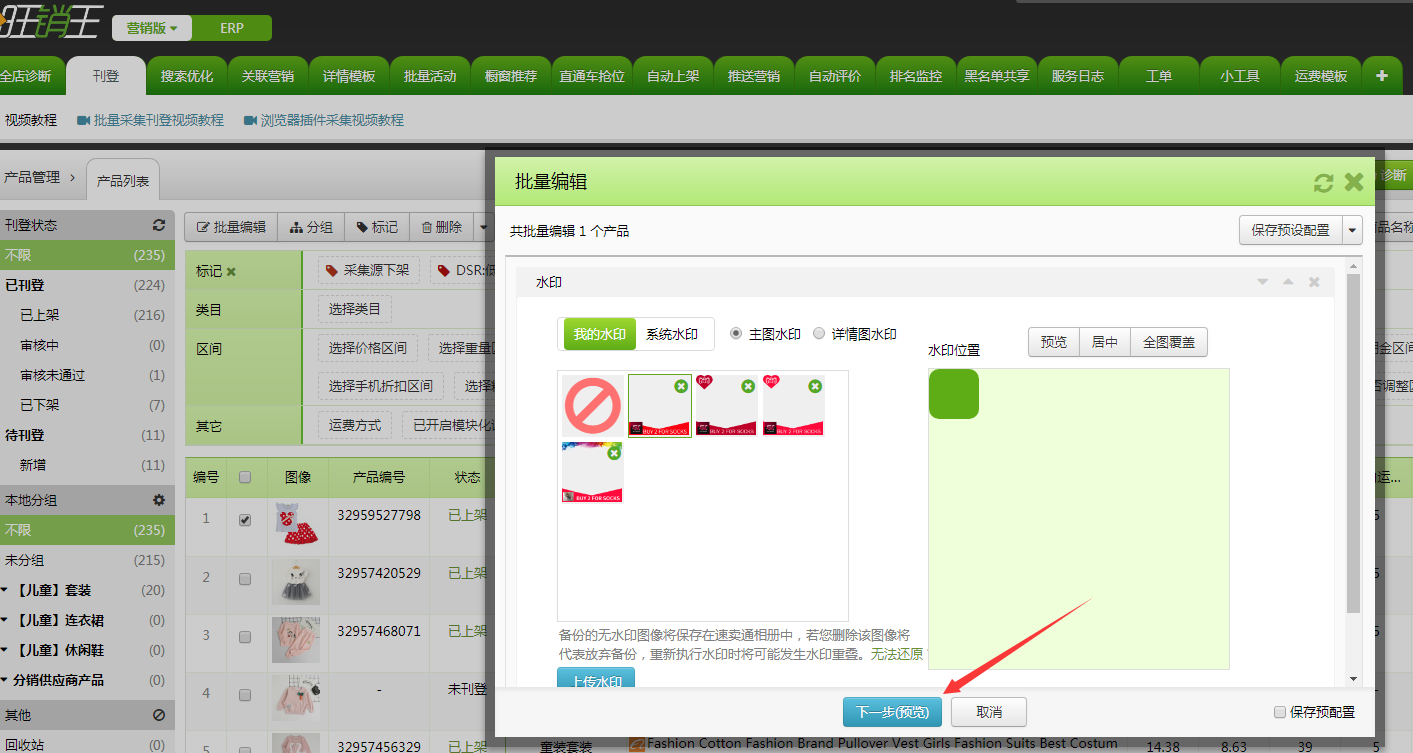1413x753 pixels.
Task: Delete the fourth watermark in the first row
Action: tap(815, 385)
